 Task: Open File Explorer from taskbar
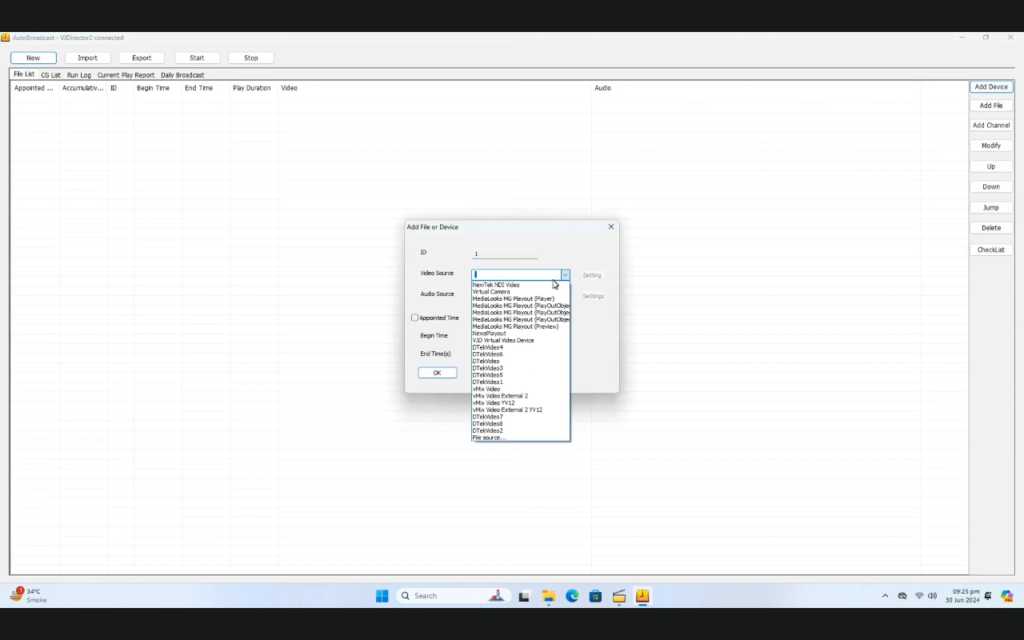pos(549,596)
